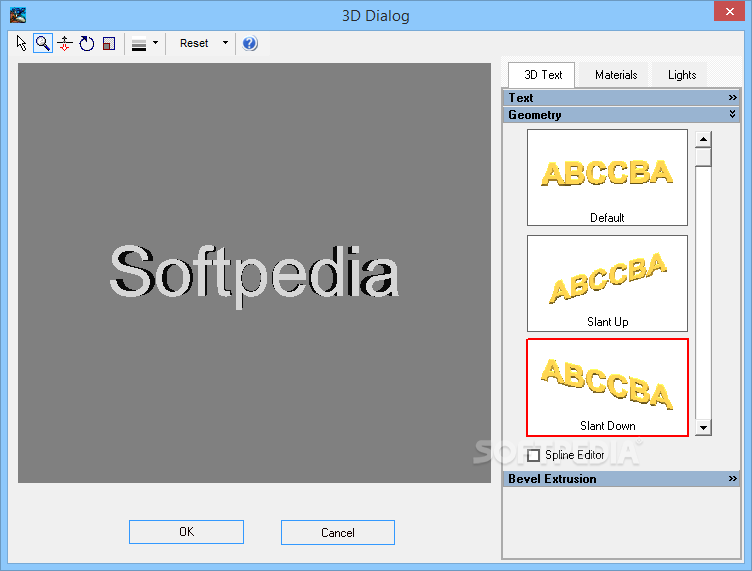
Task: Switch to the 3D Text tab
Action: [x=542, y=75]
